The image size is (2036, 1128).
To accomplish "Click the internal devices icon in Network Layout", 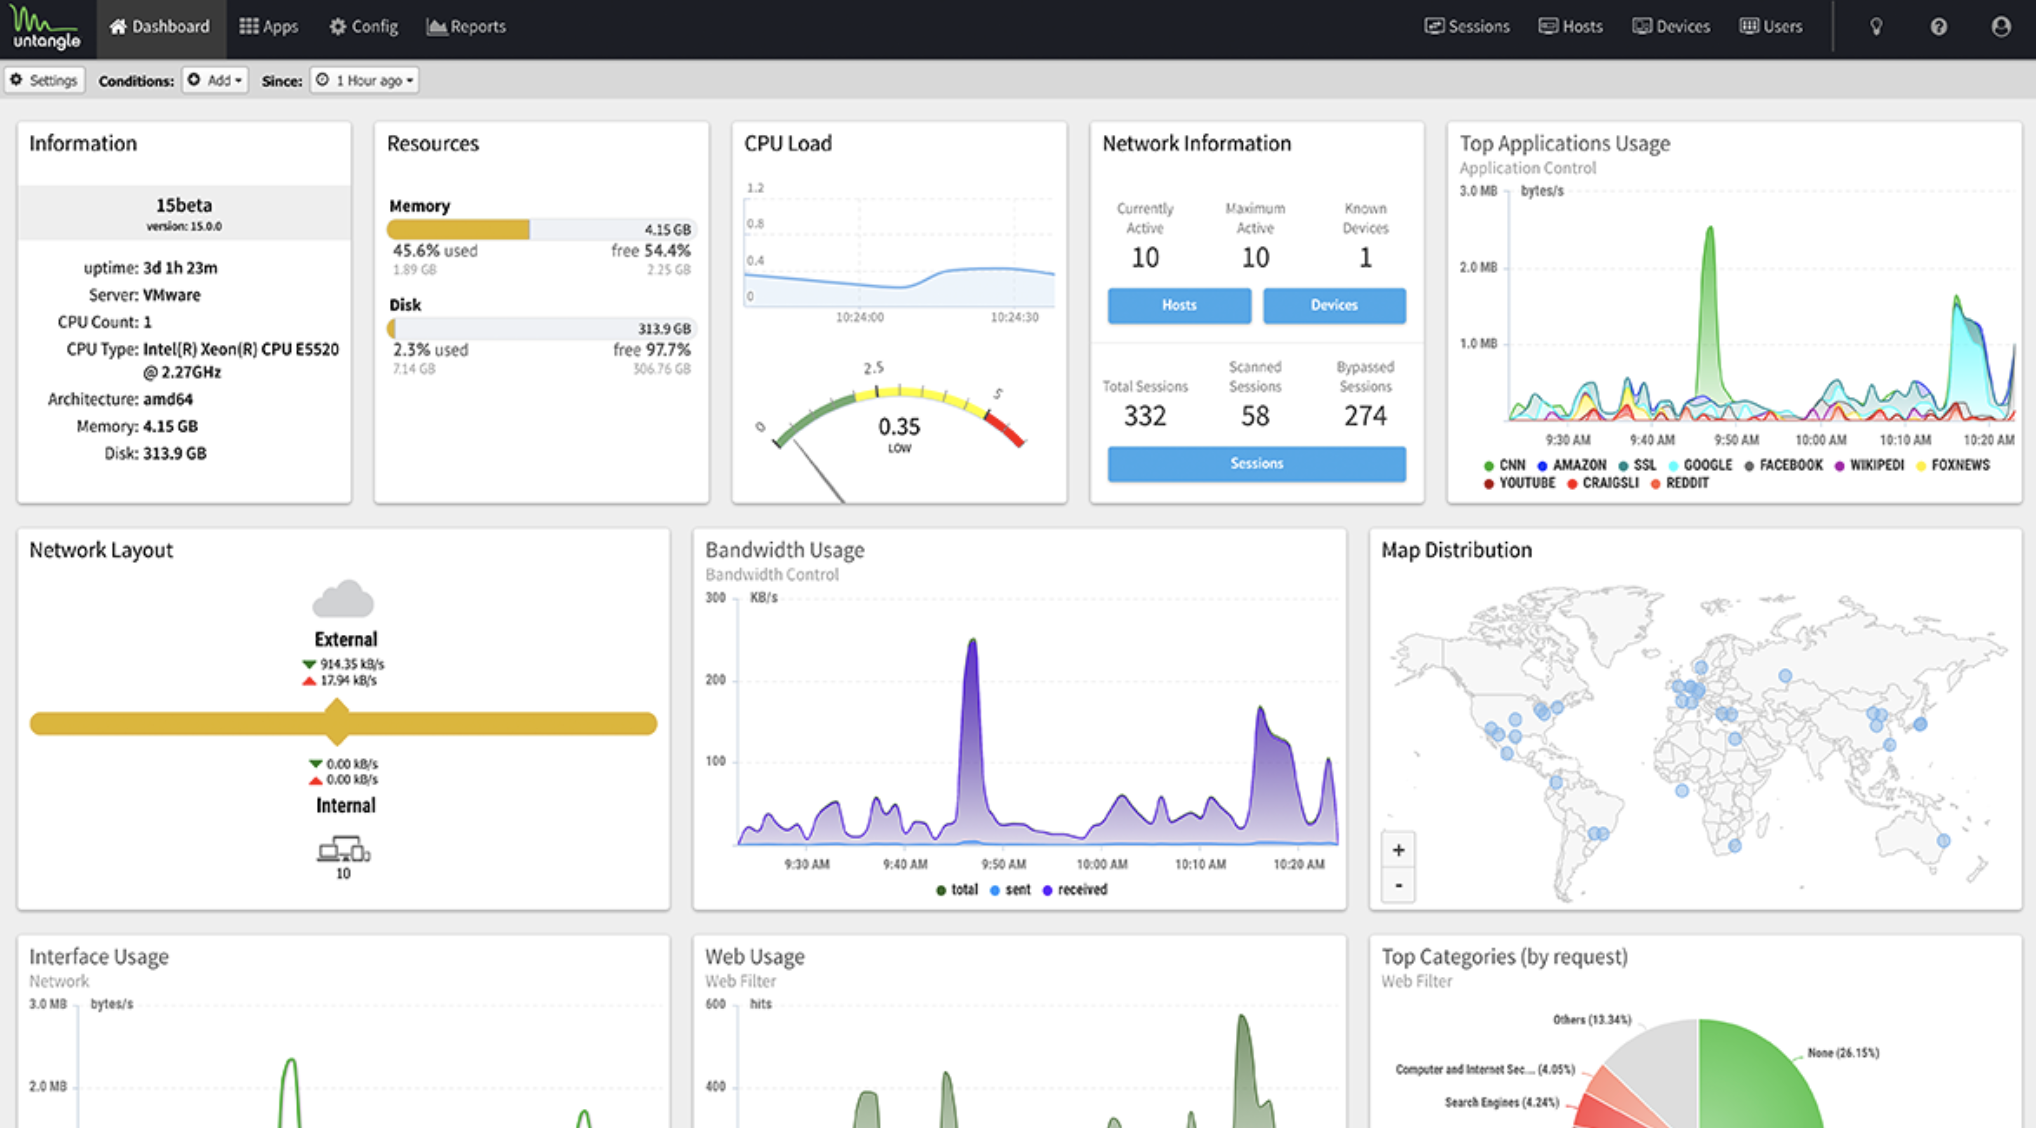I will coord(343,851).
